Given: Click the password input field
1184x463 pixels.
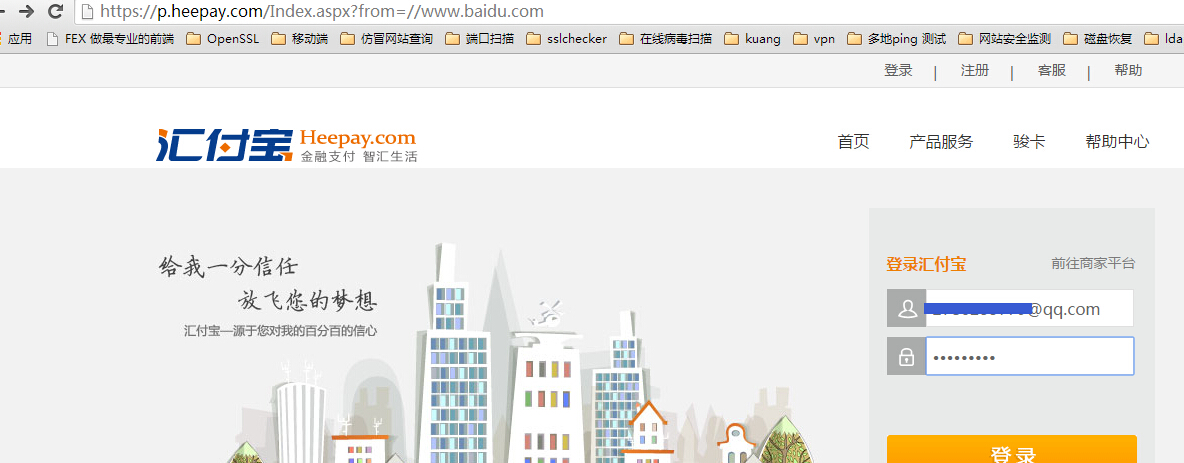Looking at the screenshot, I should (1030, 357).
